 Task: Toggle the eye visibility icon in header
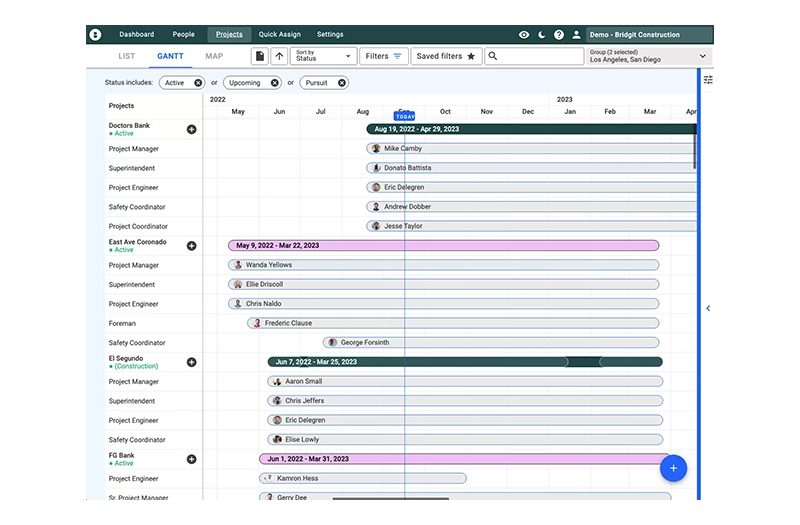coord(524,35)
